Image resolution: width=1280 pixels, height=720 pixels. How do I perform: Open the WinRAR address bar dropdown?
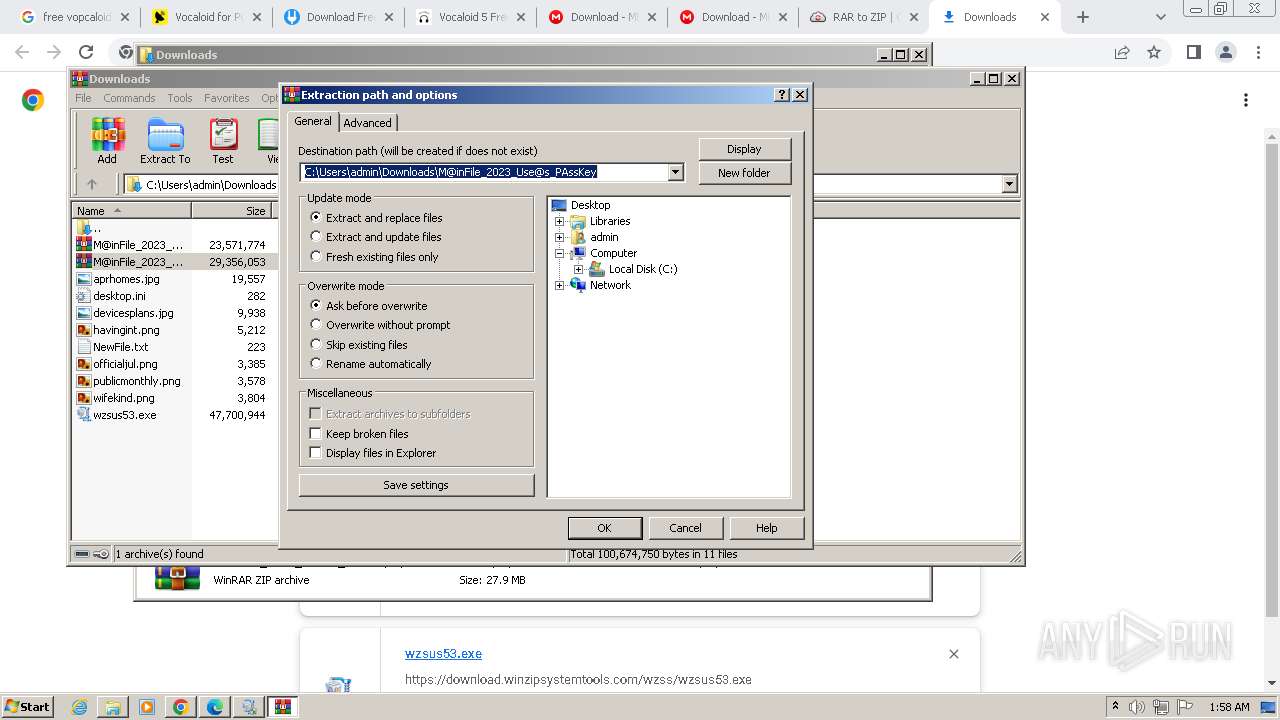click(1009, 184)
